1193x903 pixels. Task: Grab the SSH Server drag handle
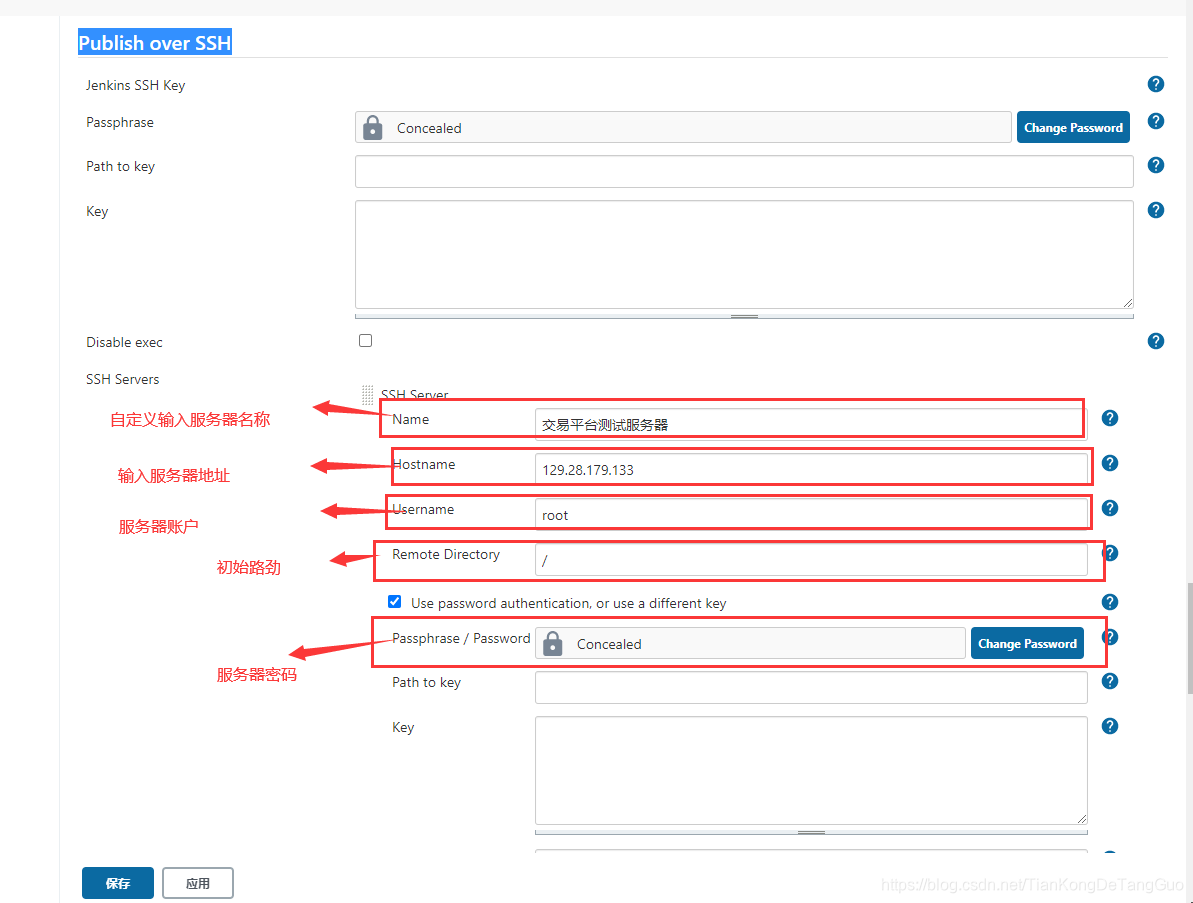(x=367, y=394)
